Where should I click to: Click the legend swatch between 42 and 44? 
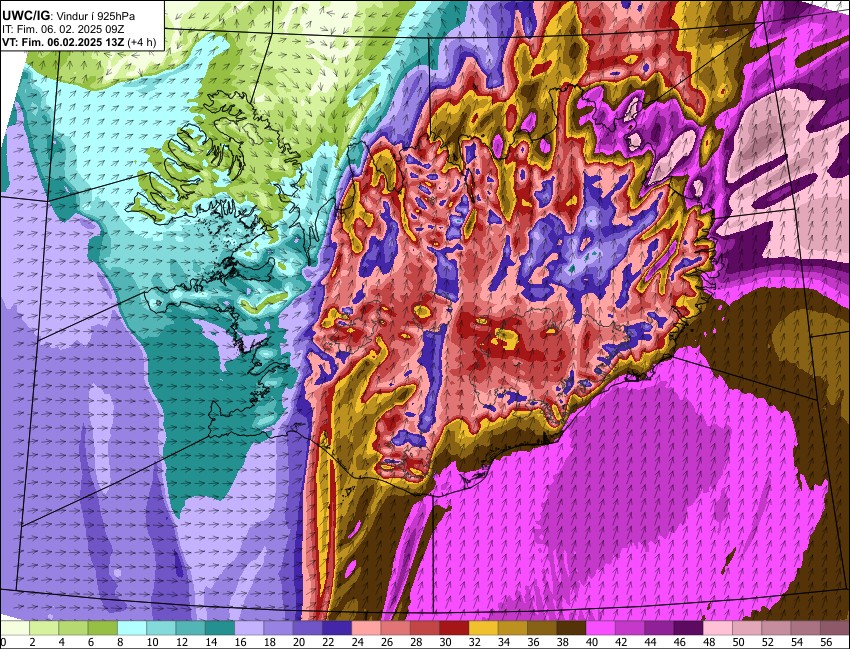click(x=630, y=628)
